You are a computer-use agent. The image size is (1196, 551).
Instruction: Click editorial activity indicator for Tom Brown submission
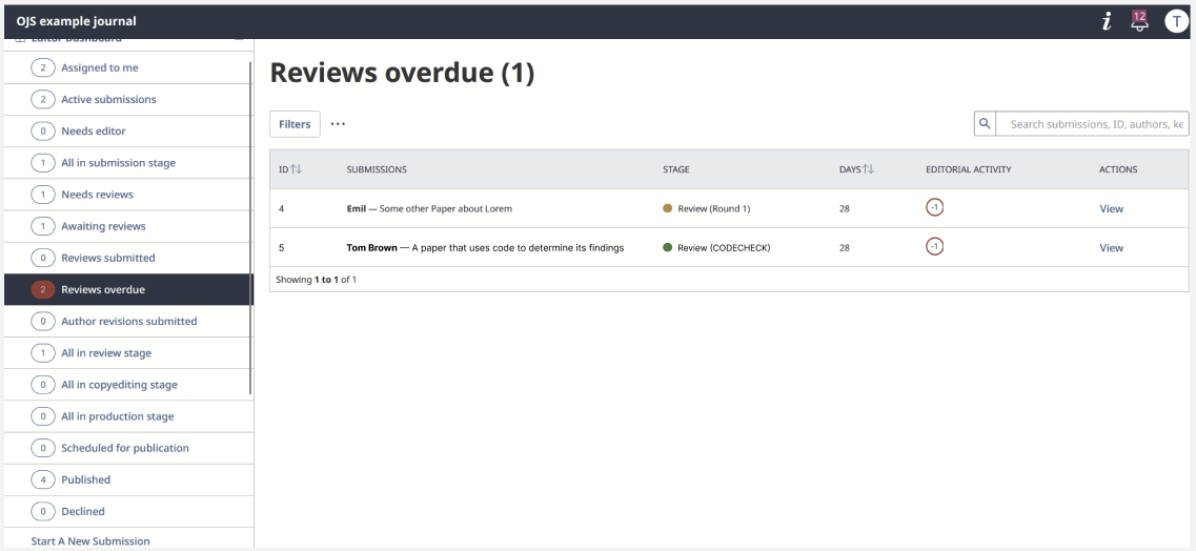click(935, 247)
